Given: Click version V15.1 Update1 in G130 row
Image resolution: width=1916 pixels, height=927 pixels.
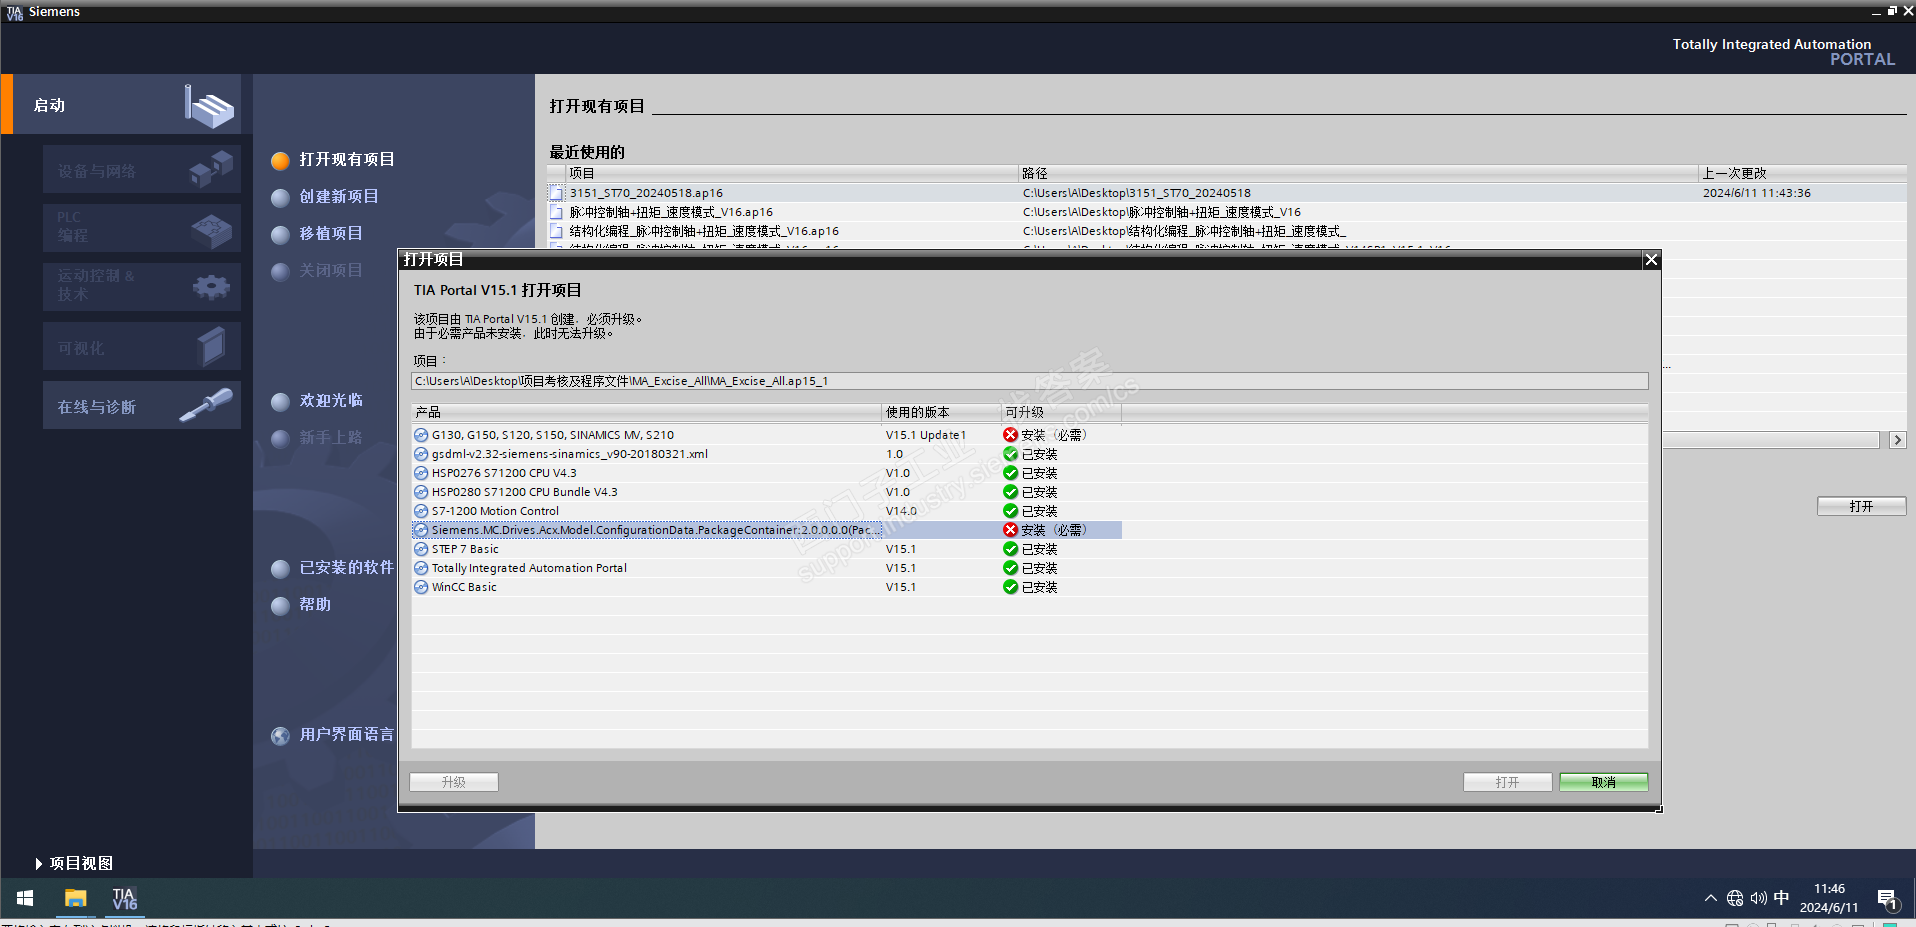Looking at the screenshot, I should point(926,435).
